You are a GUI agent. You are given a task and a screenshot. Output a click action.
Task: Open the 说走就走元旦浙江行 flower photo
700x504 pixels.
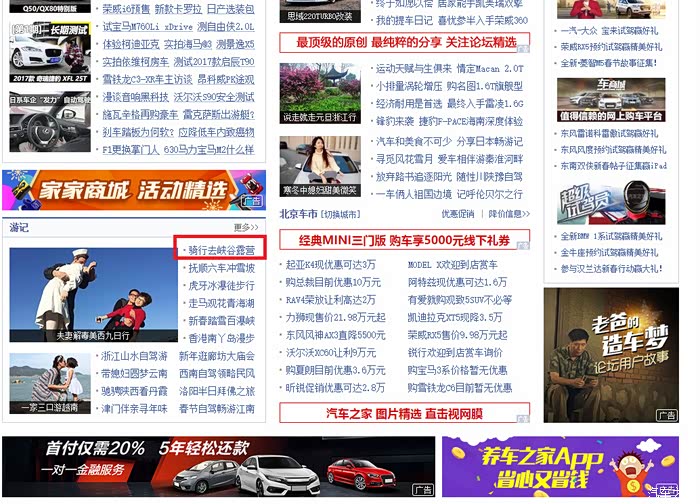coord(319,93)
